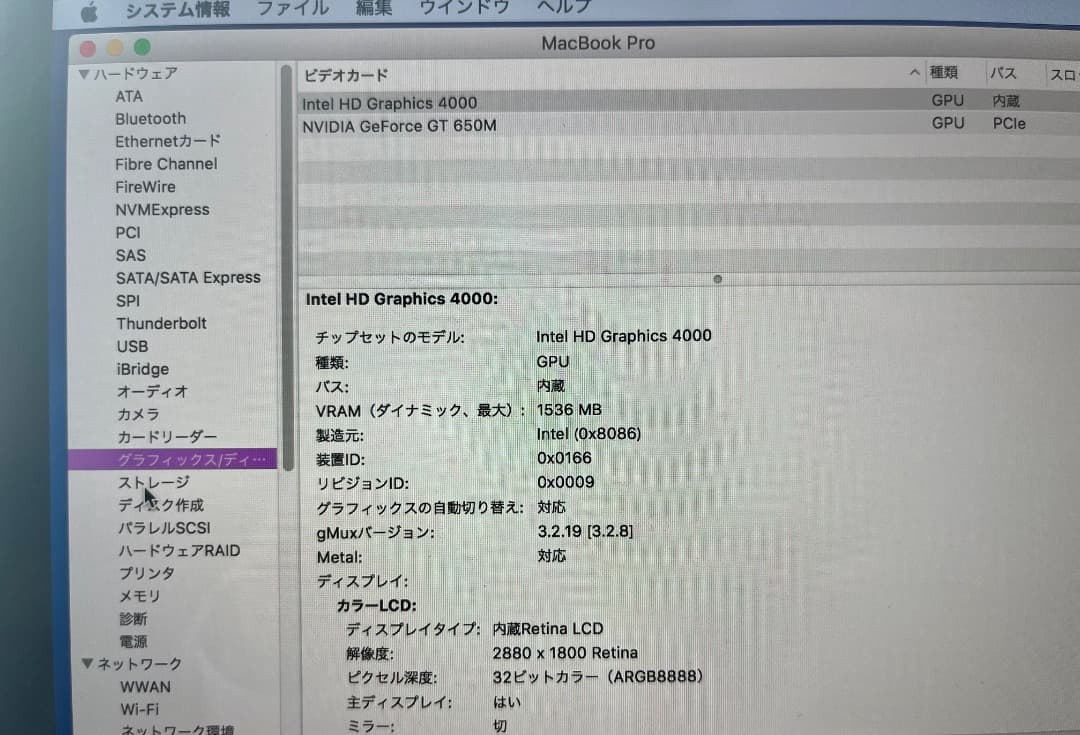
Task: Click the sort direction chevron on 種類 column
Action: click(914, 73)
